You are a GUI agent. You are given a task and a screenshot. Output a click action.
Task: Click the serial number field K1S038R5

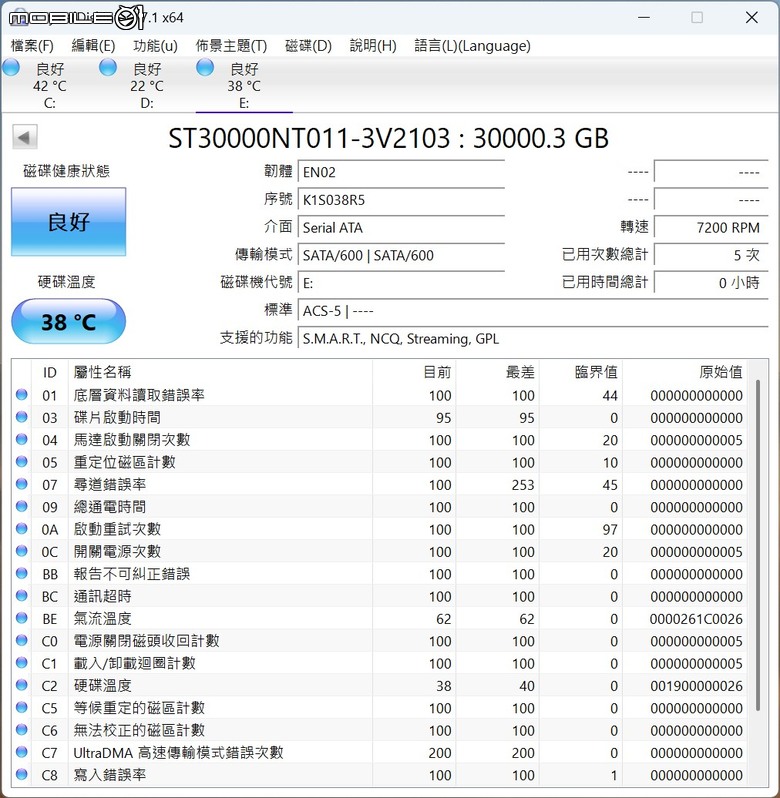coord(401,200)
